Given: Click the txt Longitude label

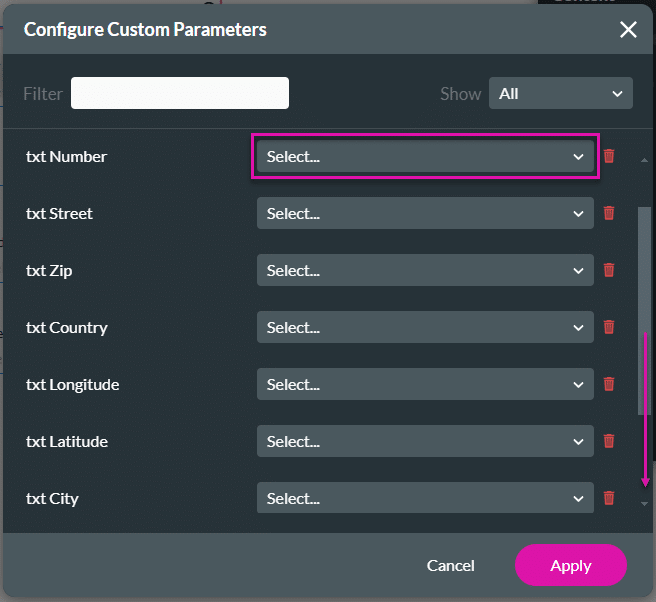Looking at the screenshot, I should [x=72, y=385].
